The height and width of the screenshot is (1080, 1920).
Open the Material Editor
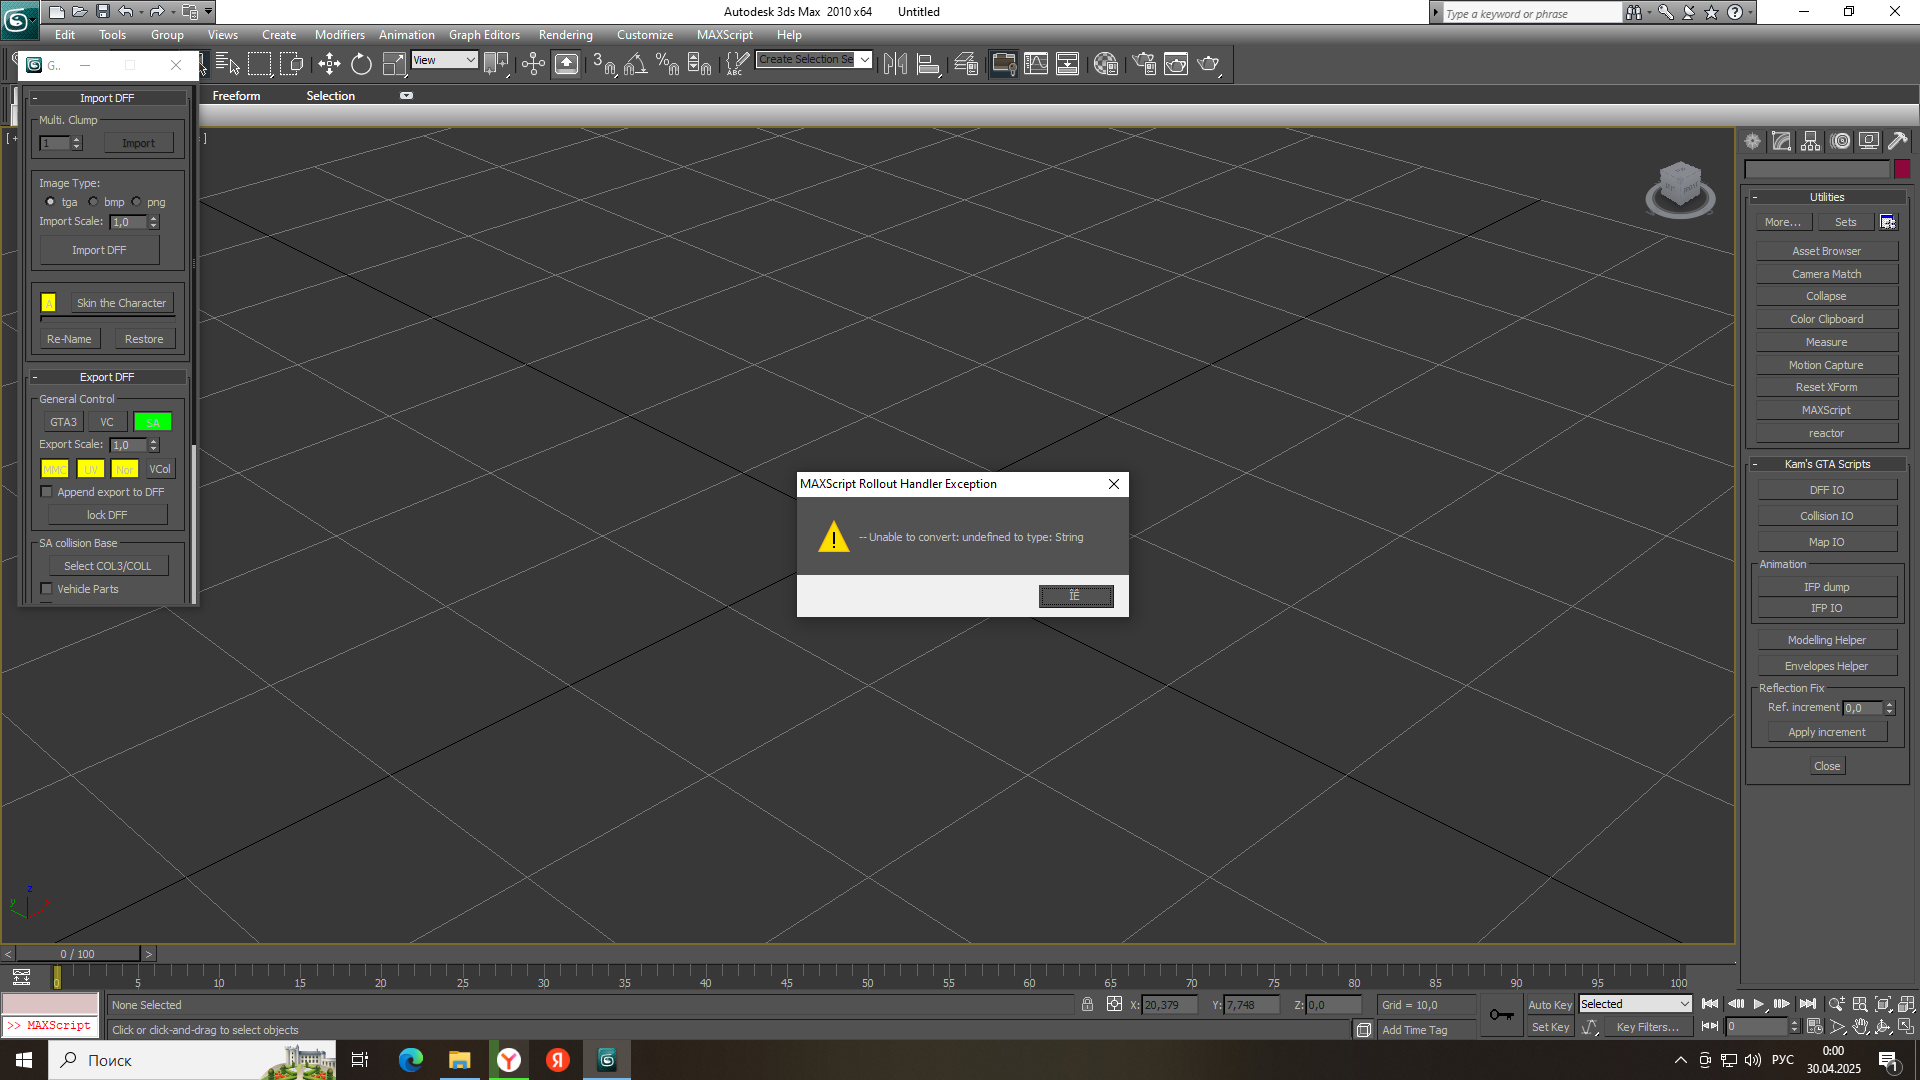[1105, 65]
